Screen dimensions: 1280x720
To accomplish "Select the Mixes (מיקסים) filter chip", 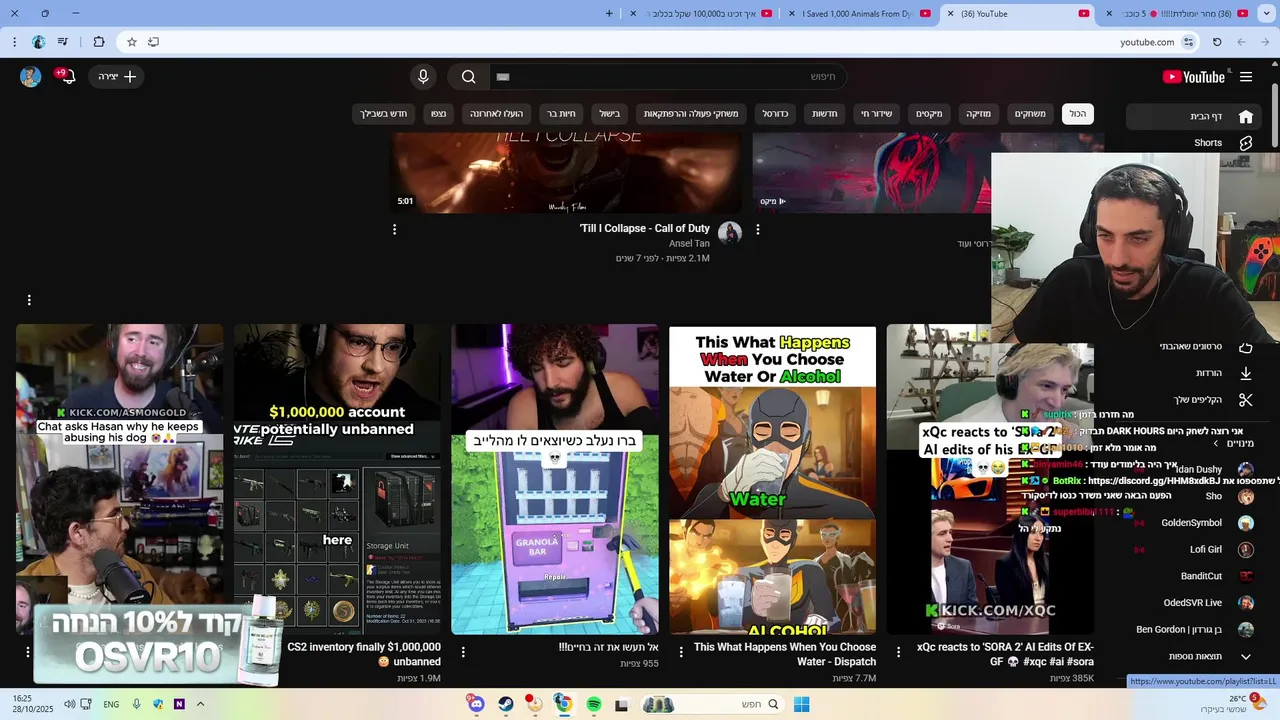I will pos(929,114).
